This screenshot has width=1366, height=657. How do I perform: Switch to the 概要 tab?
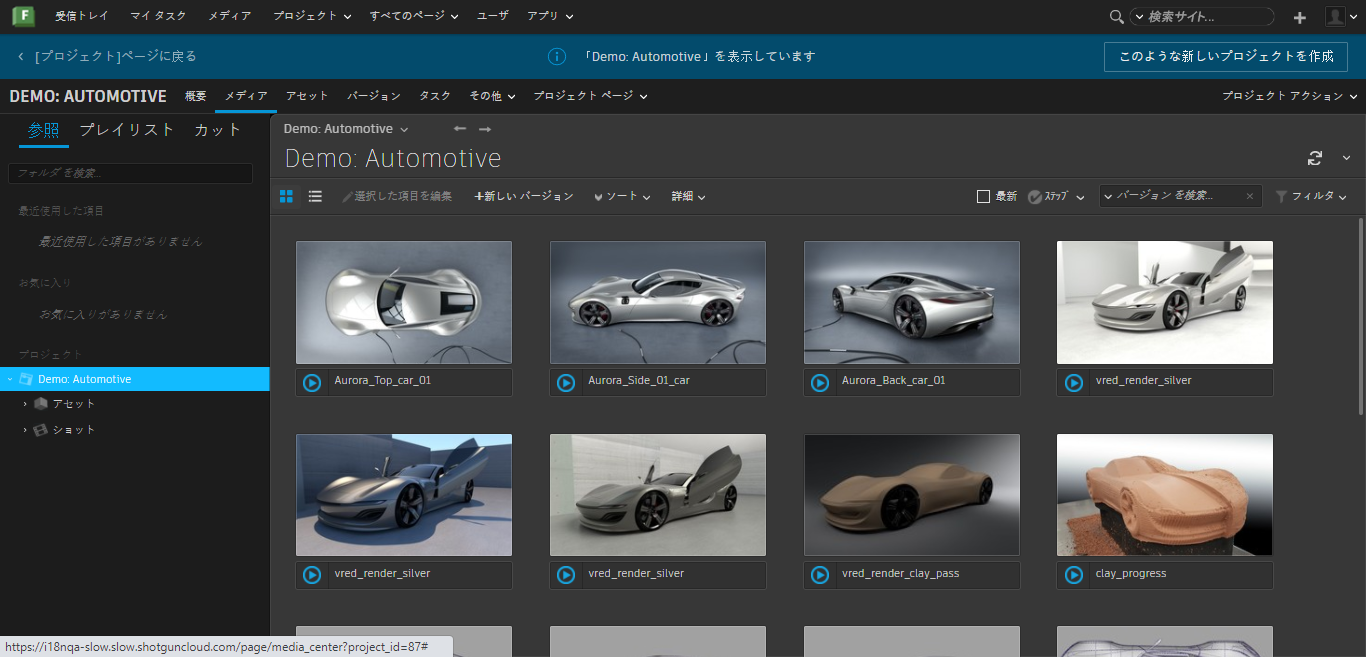(195, 96)
